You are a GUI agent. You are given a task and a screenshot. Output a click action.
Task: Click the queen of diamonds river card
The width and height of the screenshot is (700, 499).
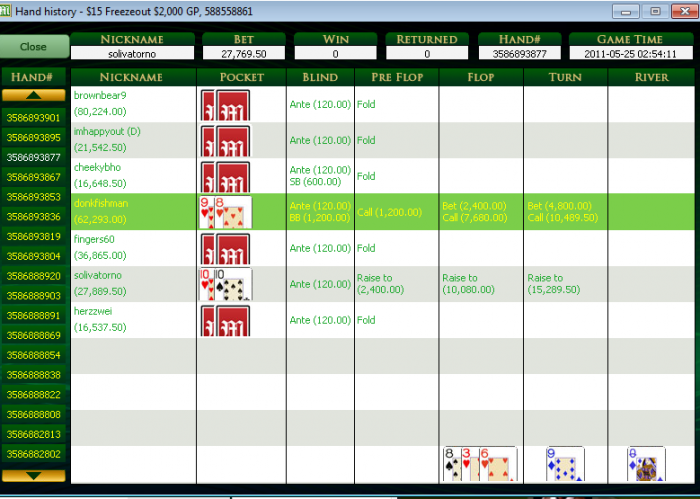coord(646,464)
